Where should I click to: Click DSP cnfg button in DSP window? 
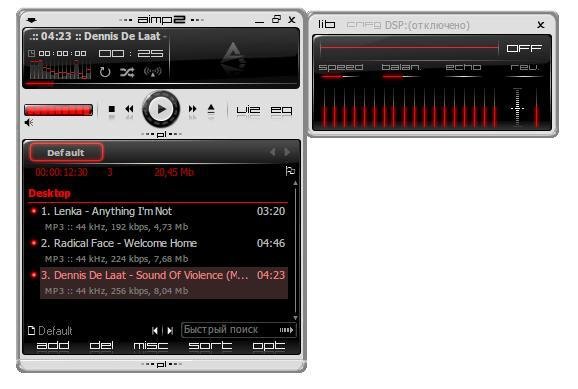[x=364, y=25]
